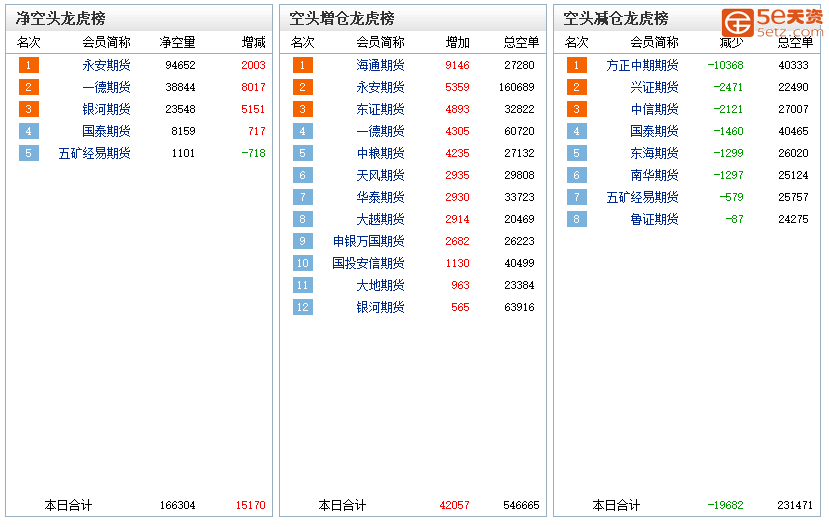The image size is (829, 527).
Task: Click the 空头减仓龙虎榜 panel title
Action: 615,19
